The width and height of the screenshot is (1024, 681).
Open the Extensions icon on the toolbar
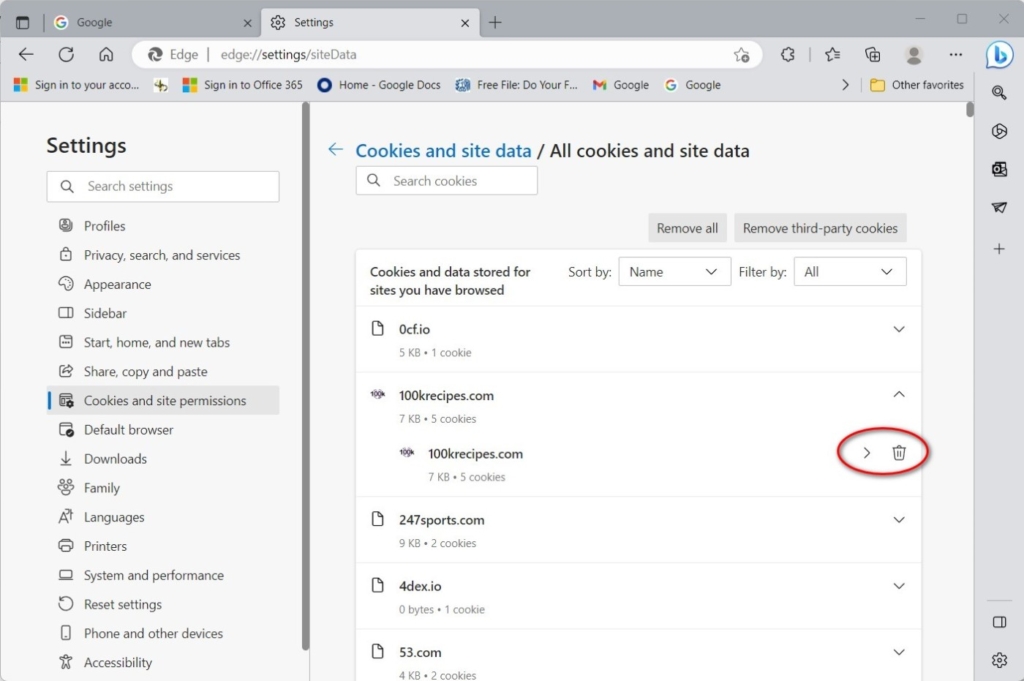coord(788,55)
